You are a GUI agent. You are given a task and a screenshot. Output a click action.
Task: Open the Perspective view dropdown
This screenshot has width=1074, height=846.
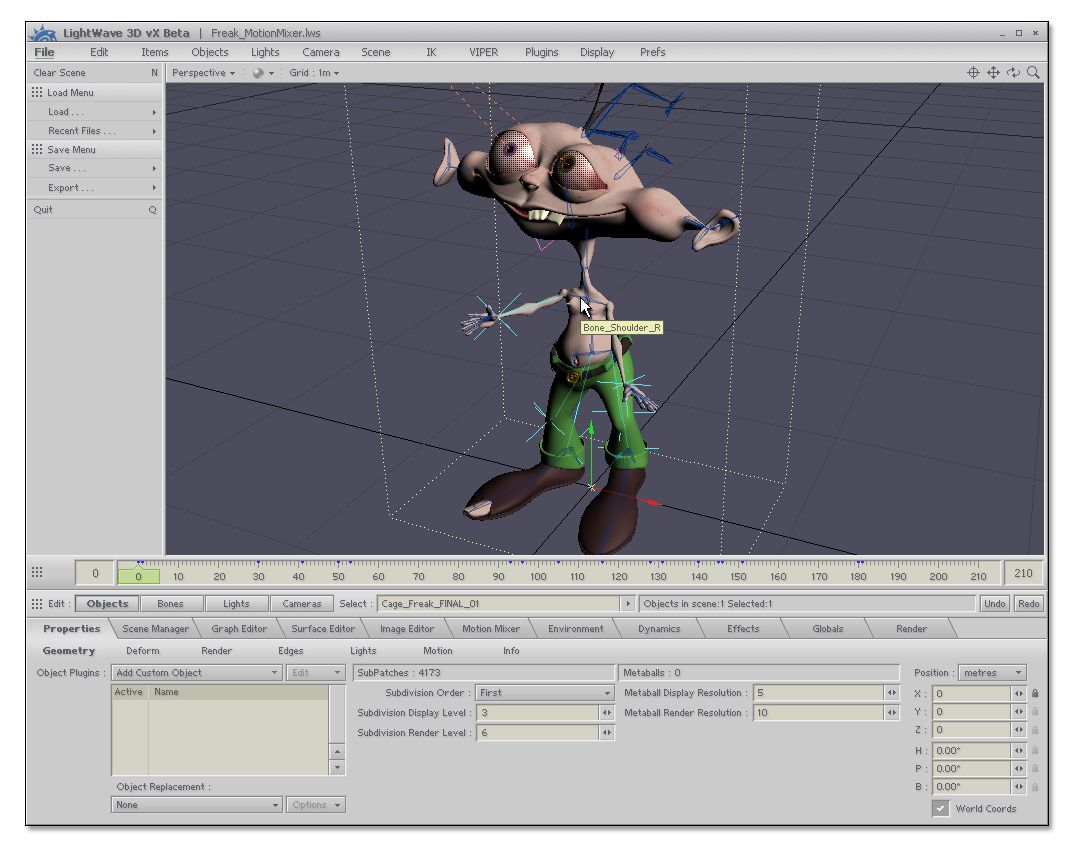[203, 73]
